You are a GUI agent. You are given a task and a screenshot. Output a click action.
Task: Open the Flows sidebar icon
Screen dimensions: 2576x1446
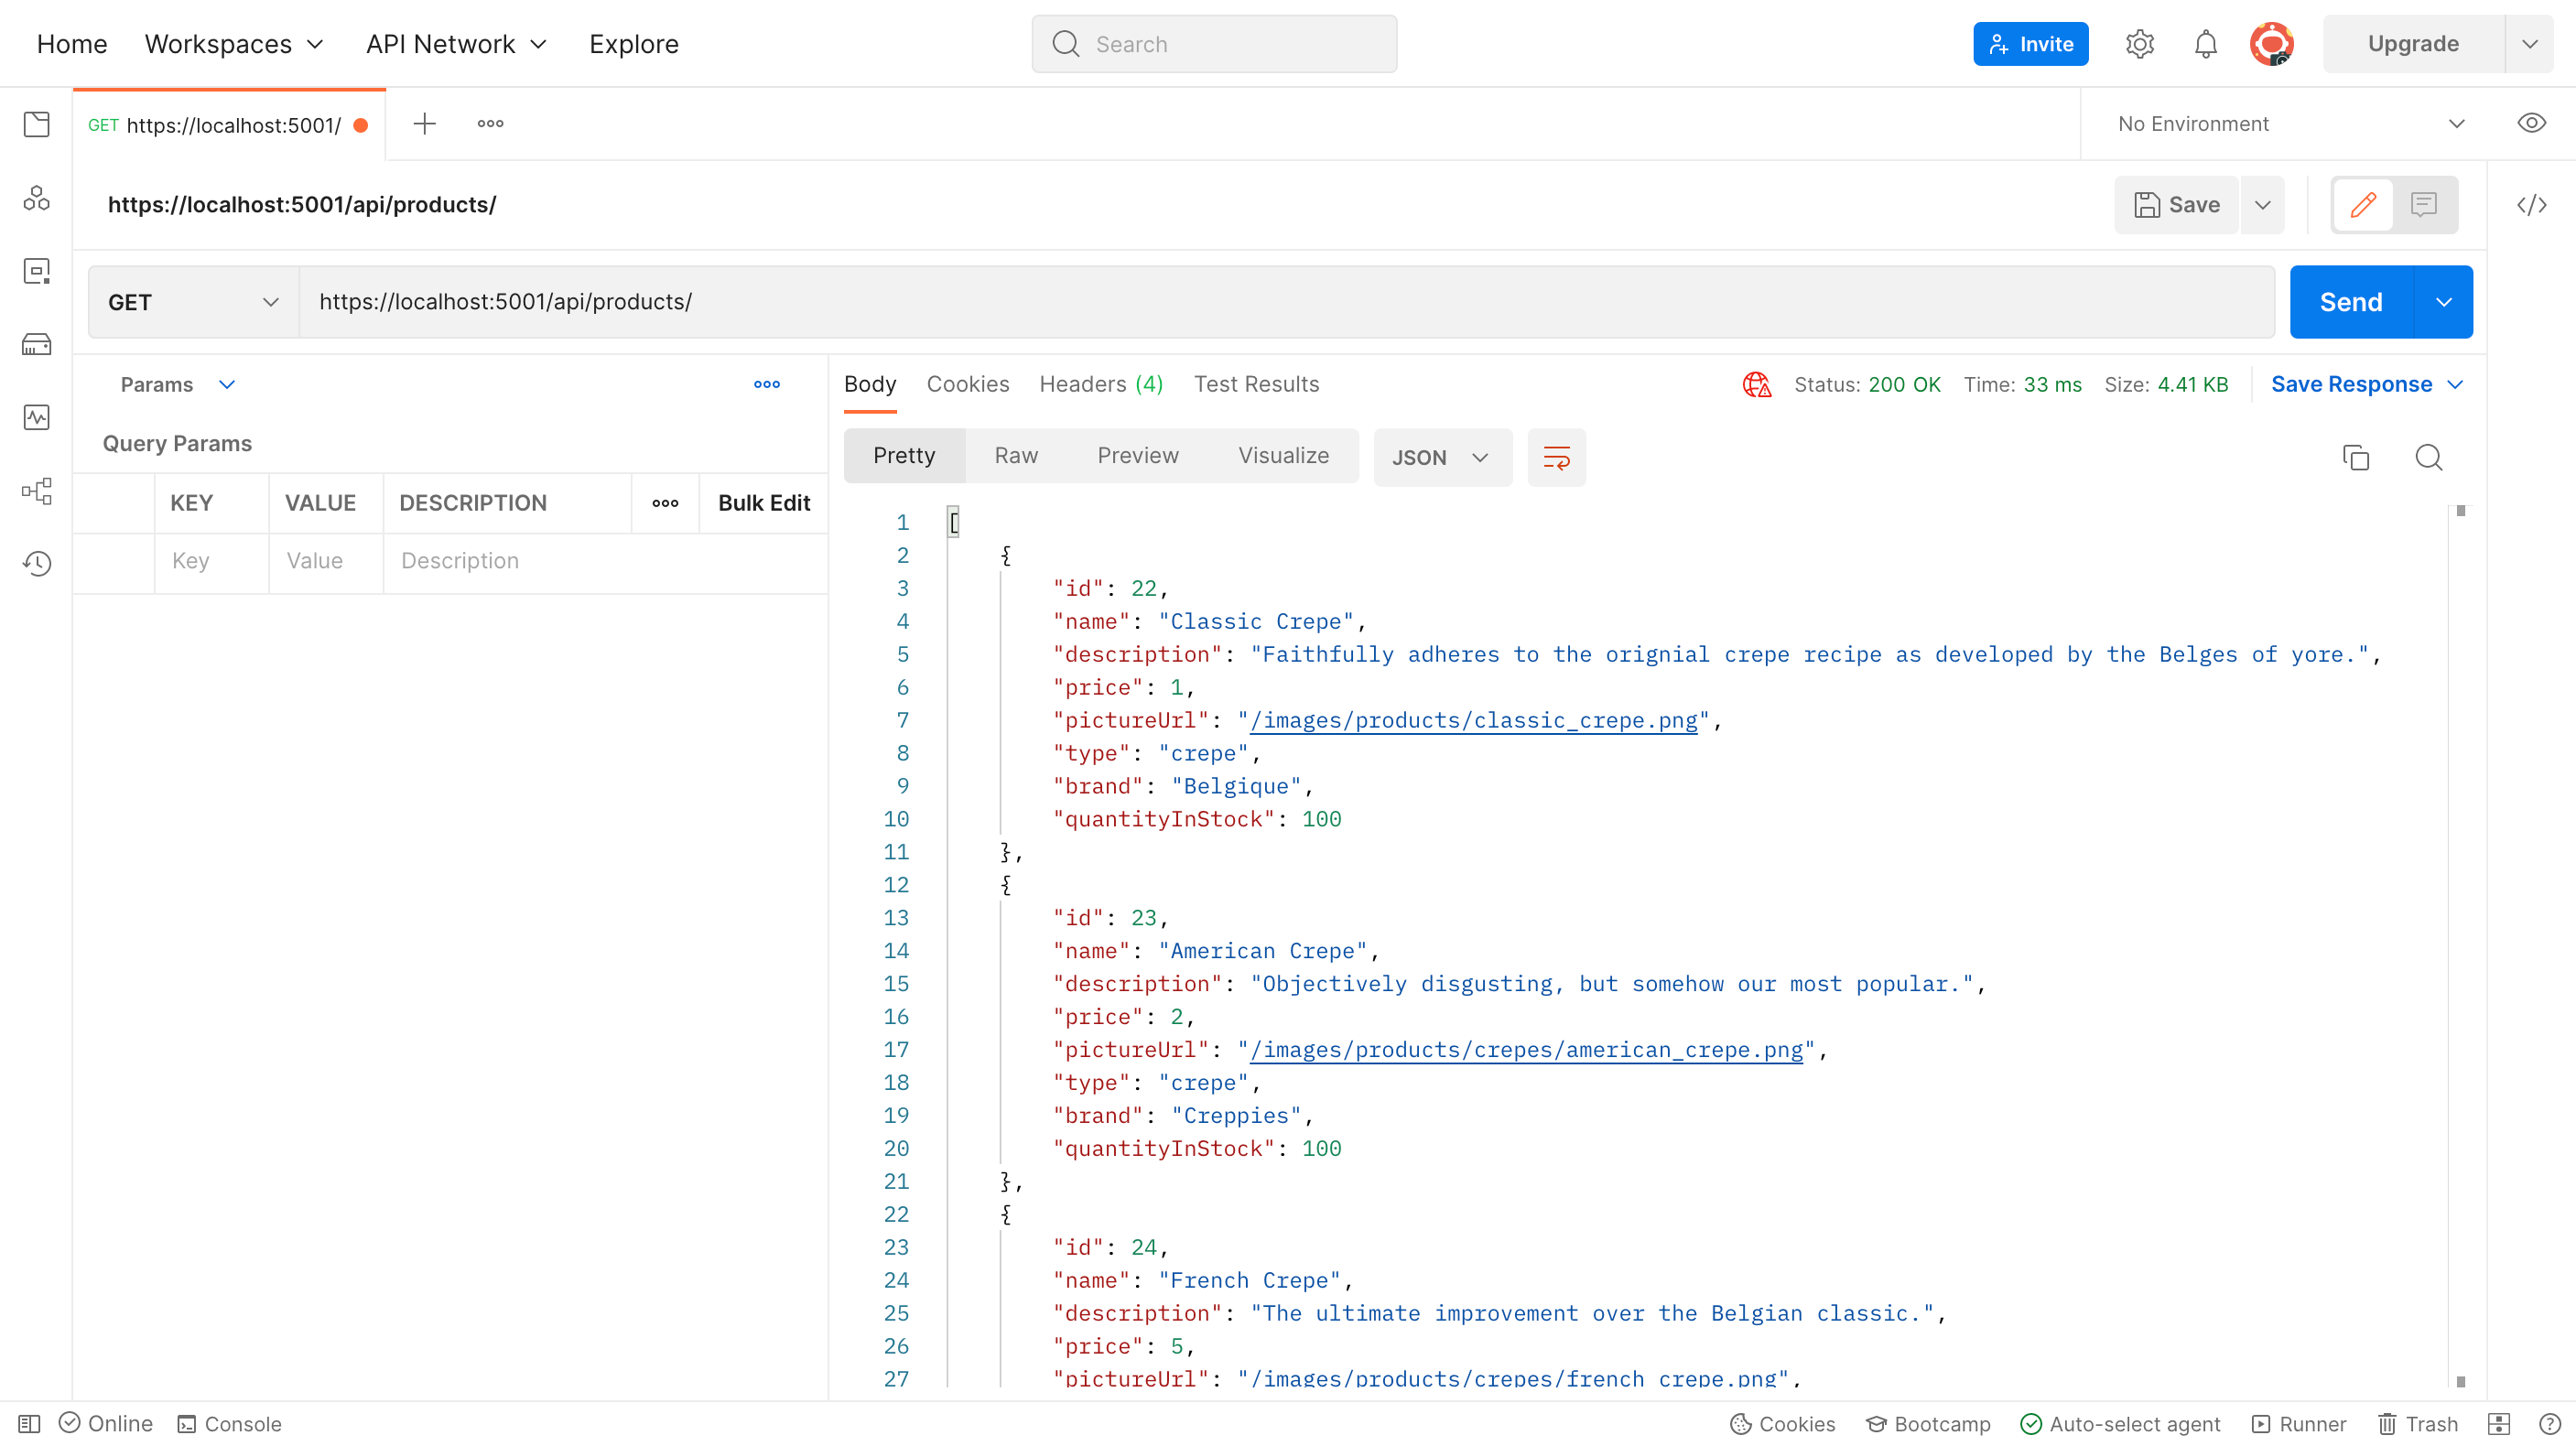pos(37,490)
